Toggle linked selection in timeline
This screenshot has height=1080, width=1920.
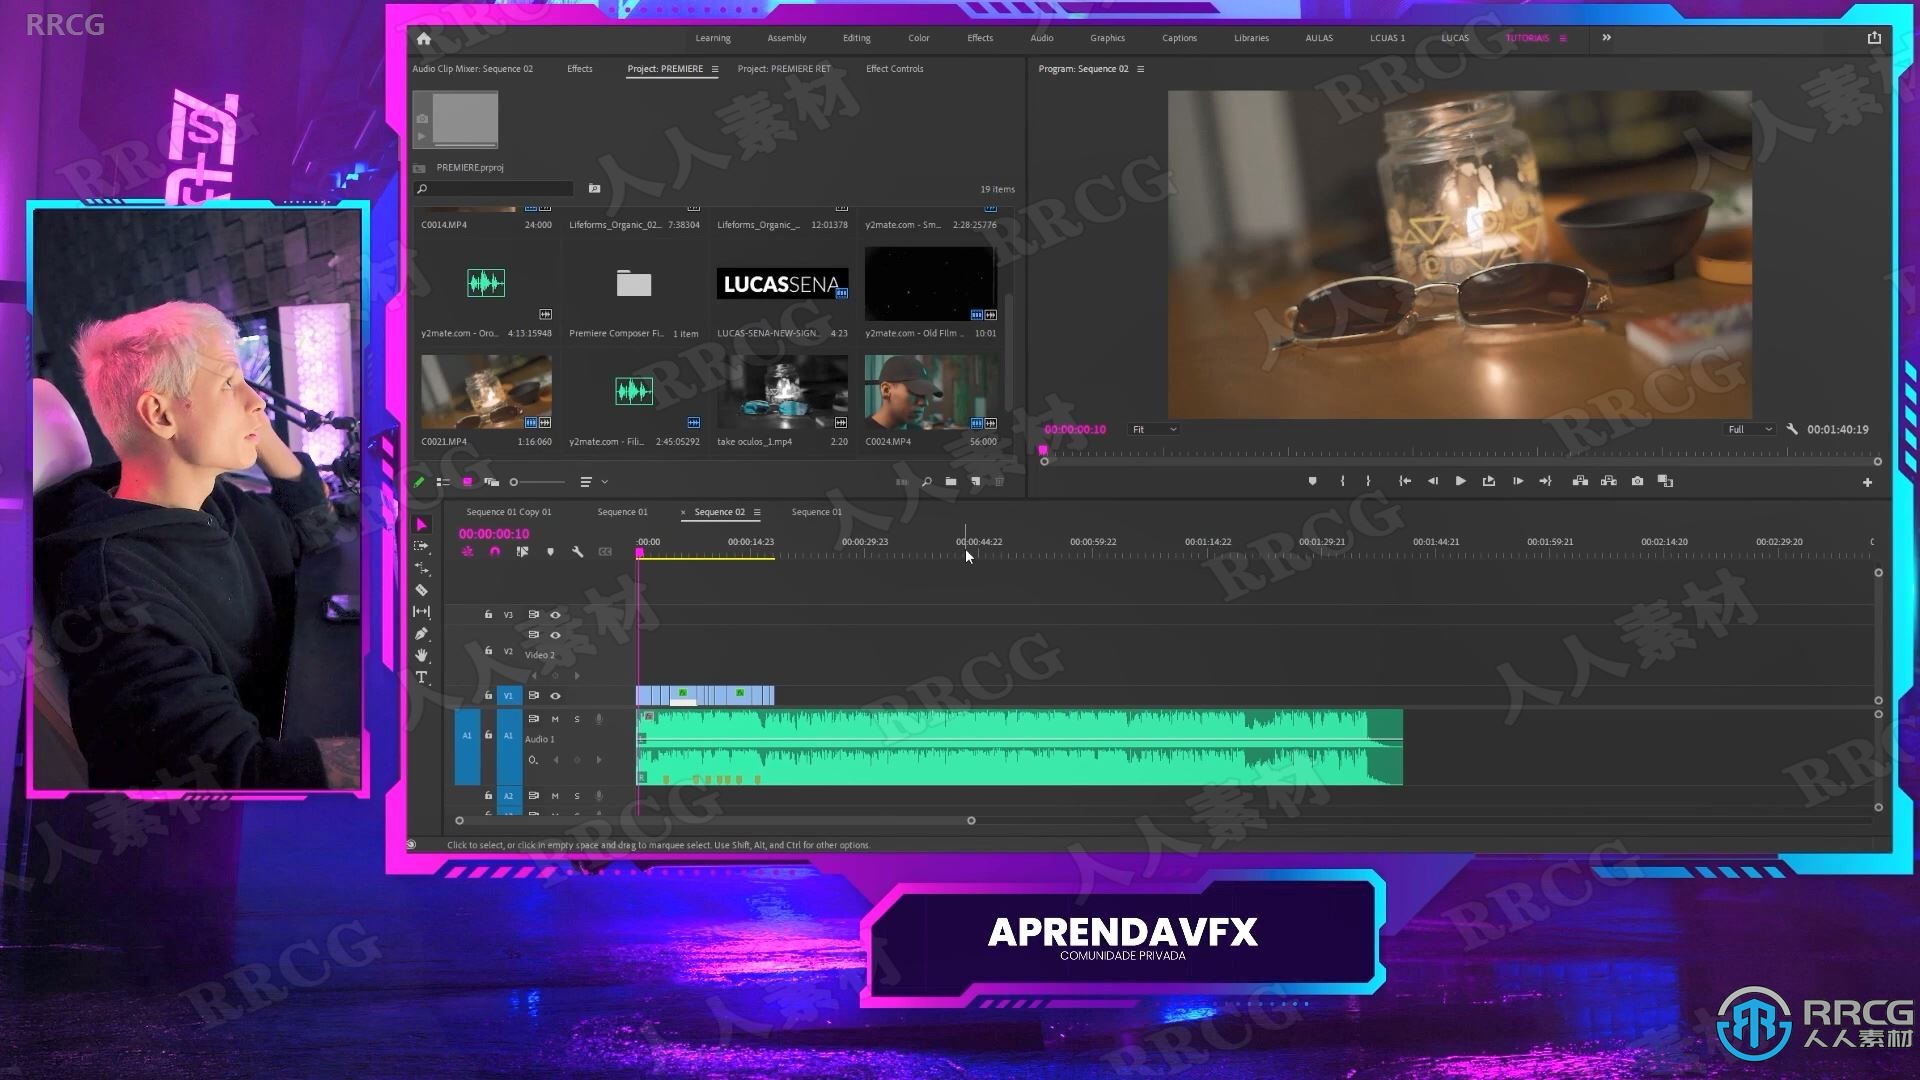click(522, 551)
